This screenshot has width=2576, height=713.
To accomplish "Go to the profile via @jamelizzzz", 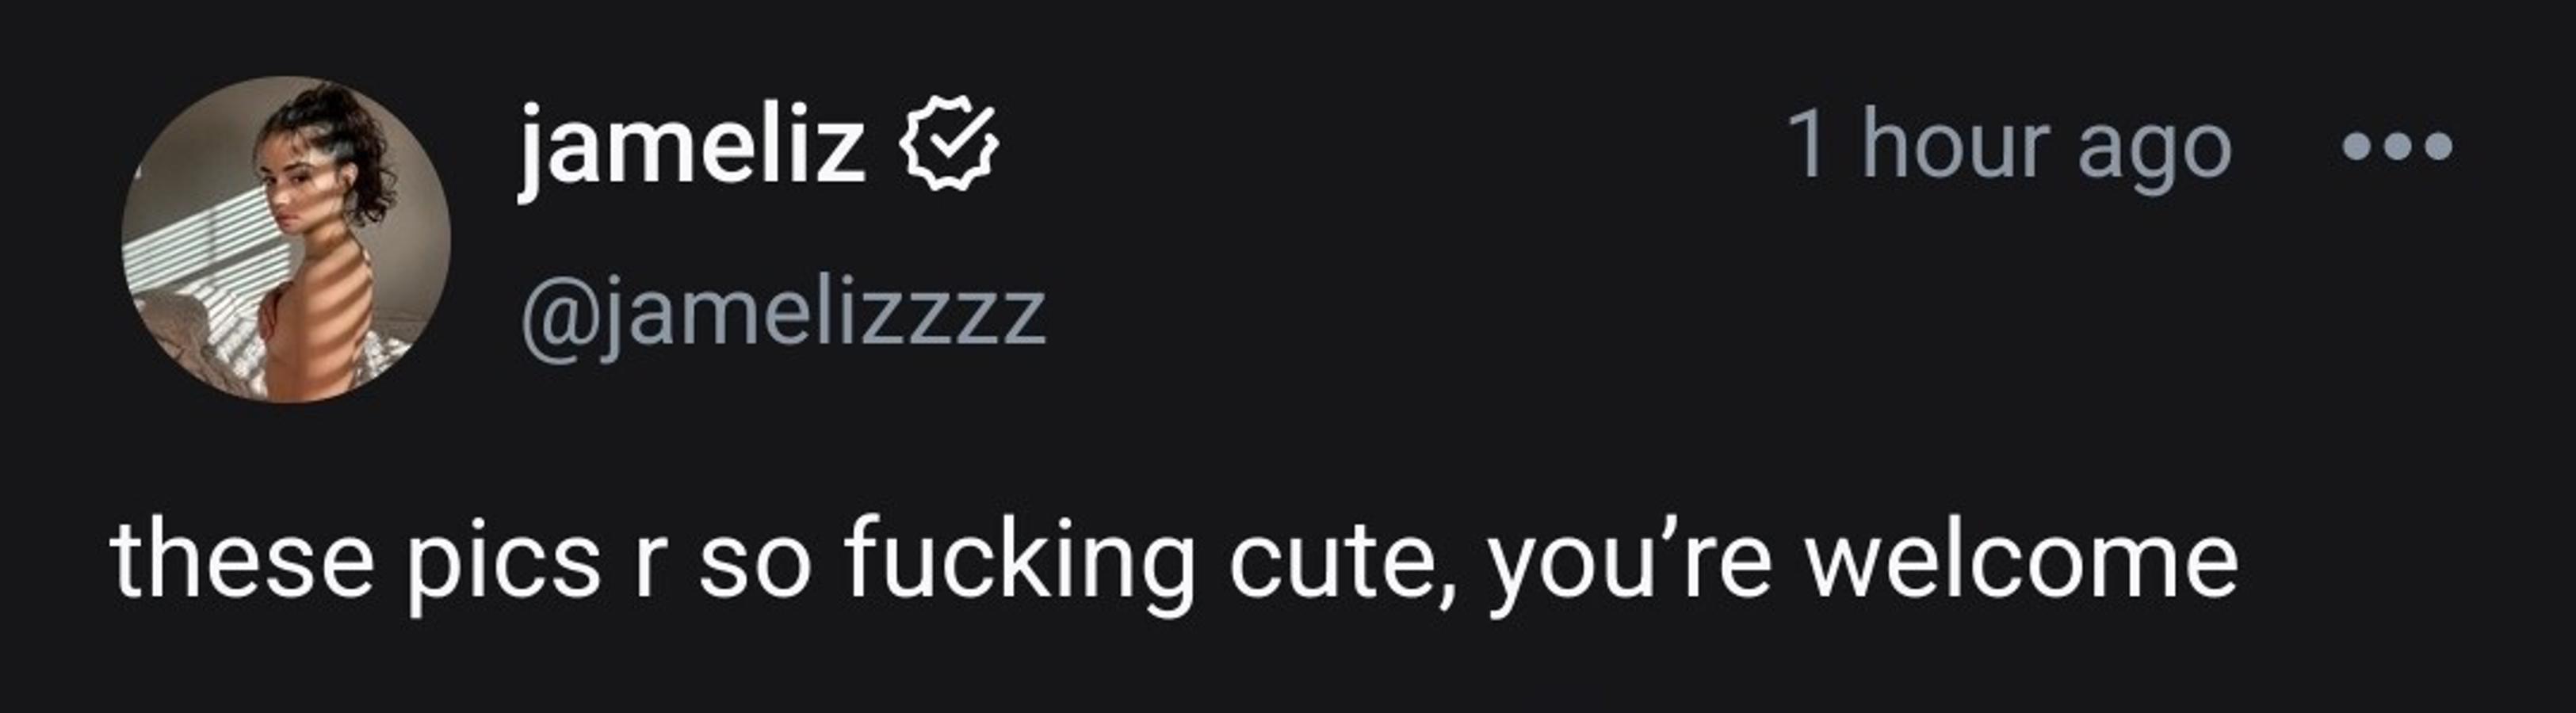I will [x=783, y=313].
